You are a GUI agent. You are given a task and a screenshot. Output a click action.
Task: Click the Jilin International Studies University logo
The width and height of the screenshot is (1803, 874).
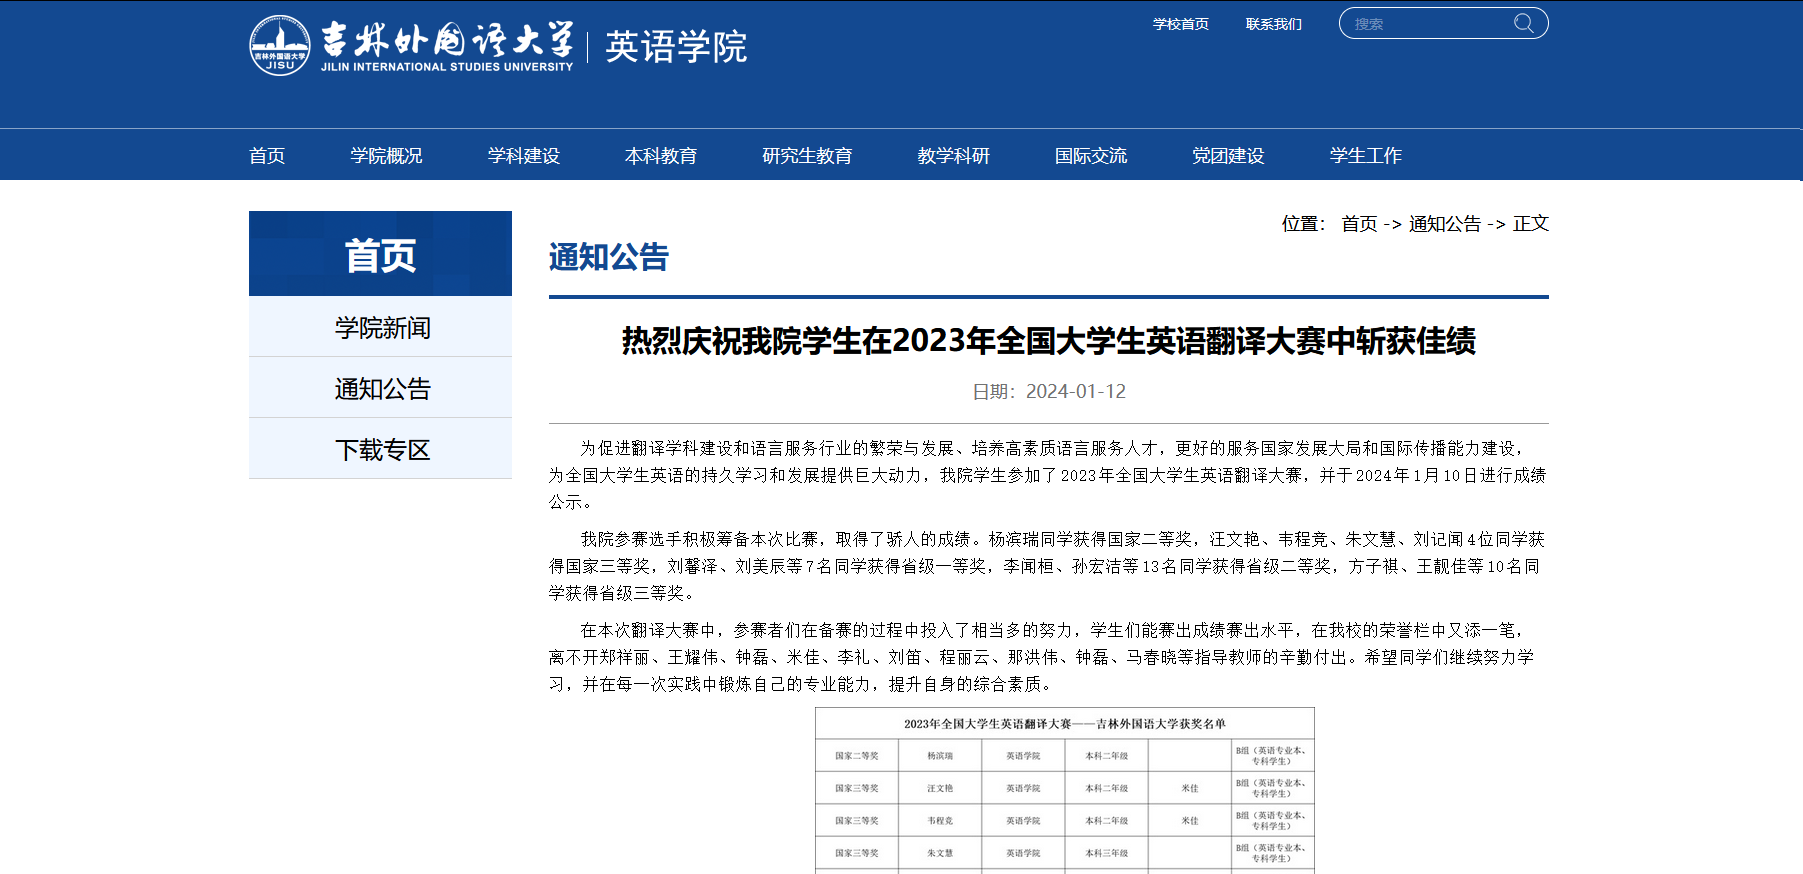click(411, 45)
